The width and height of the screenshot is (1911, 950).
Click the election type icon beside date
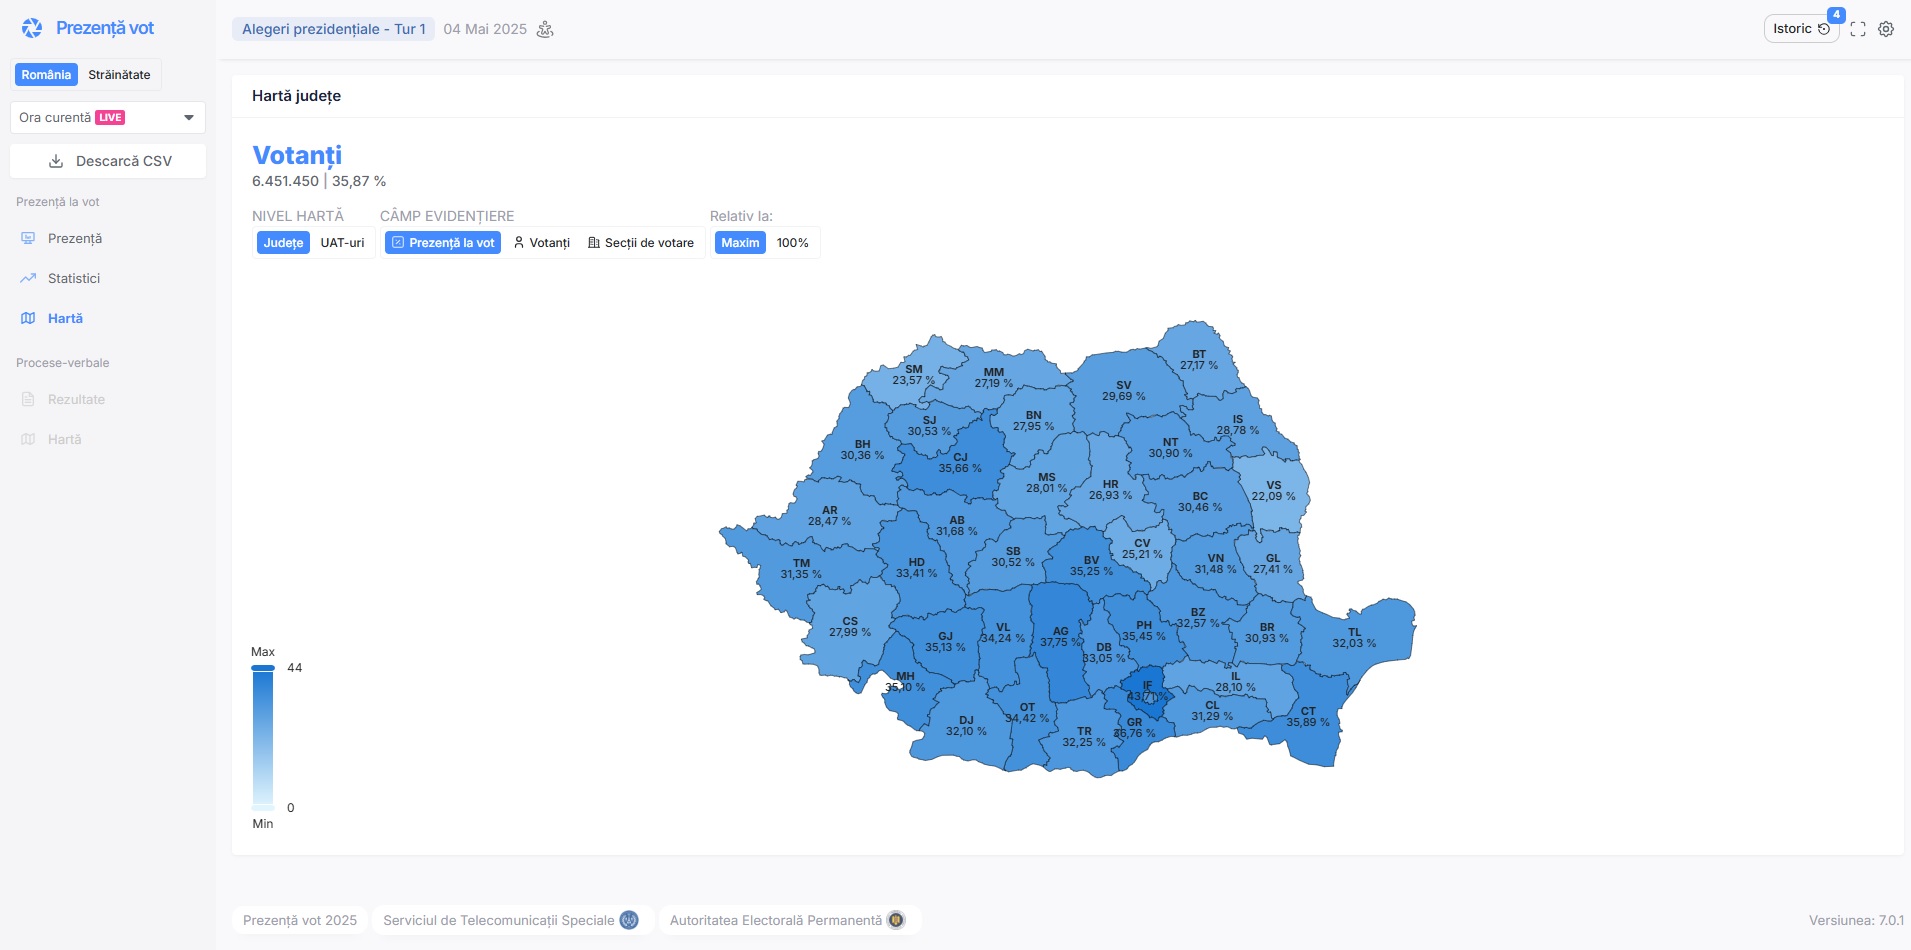click(545, 29)
